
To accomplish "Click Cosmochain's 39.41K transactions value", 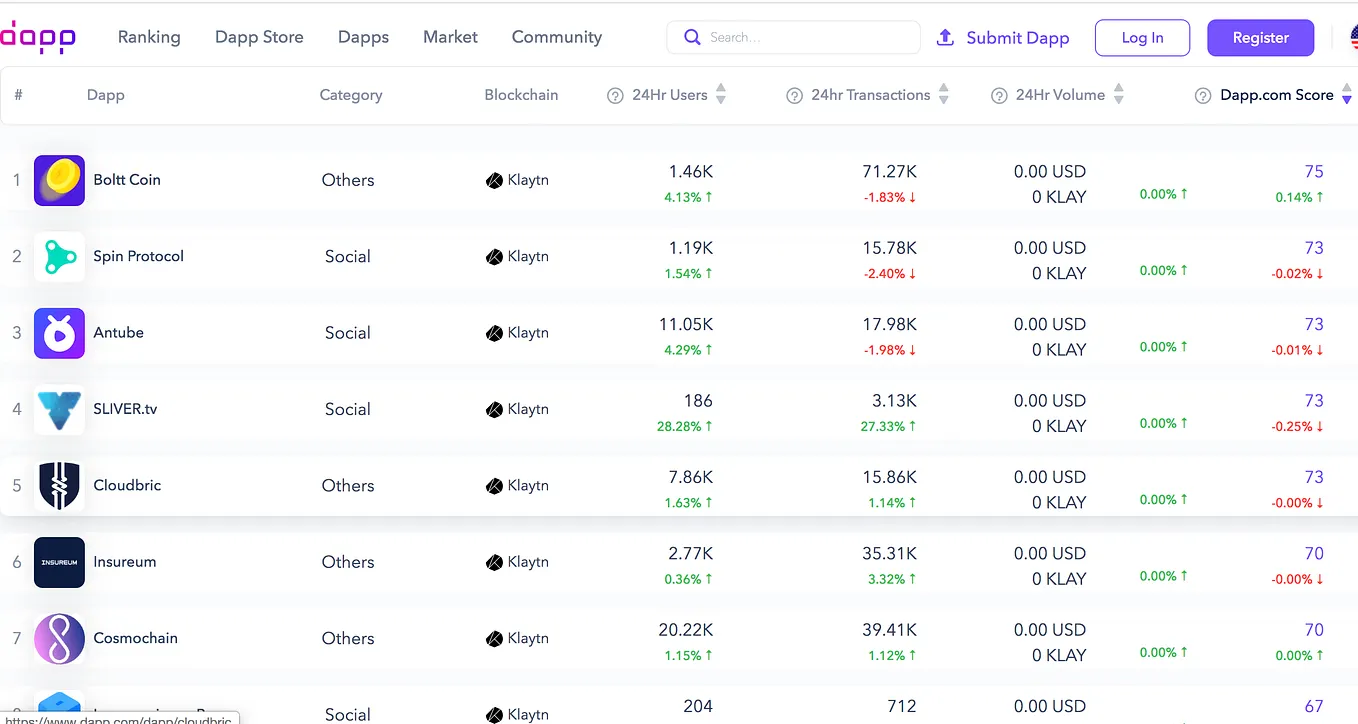I will [x=889, y=630].
